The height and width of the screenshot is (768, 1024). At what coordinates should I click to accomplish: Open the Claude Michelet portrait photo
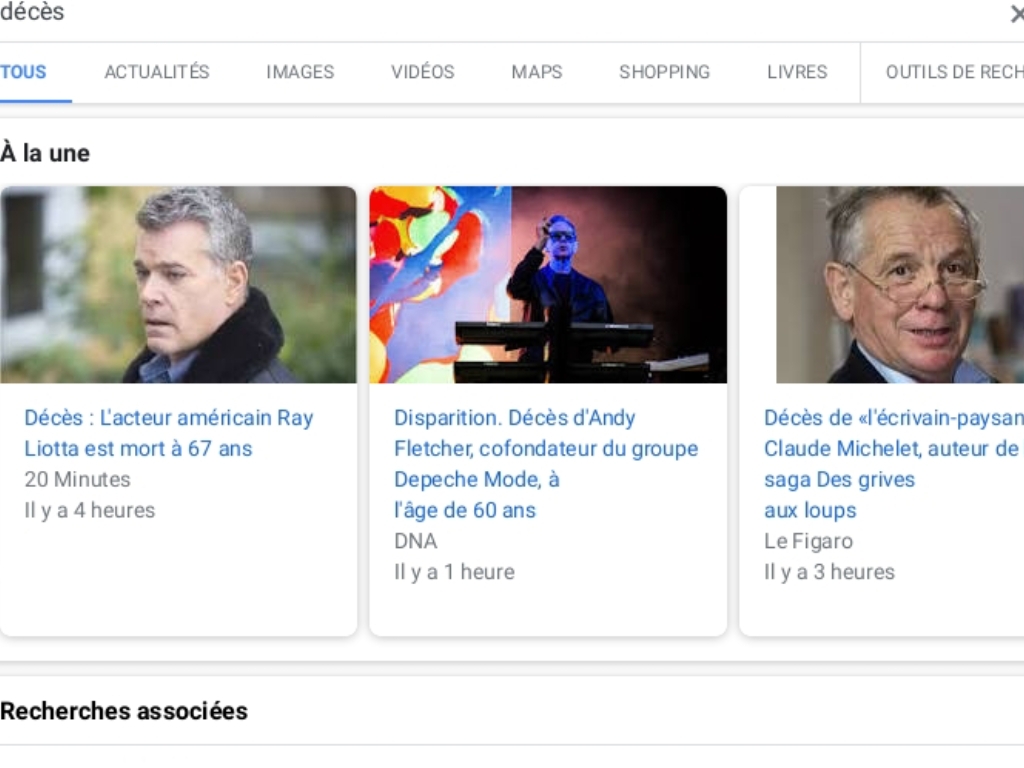(x=900, y=285)
